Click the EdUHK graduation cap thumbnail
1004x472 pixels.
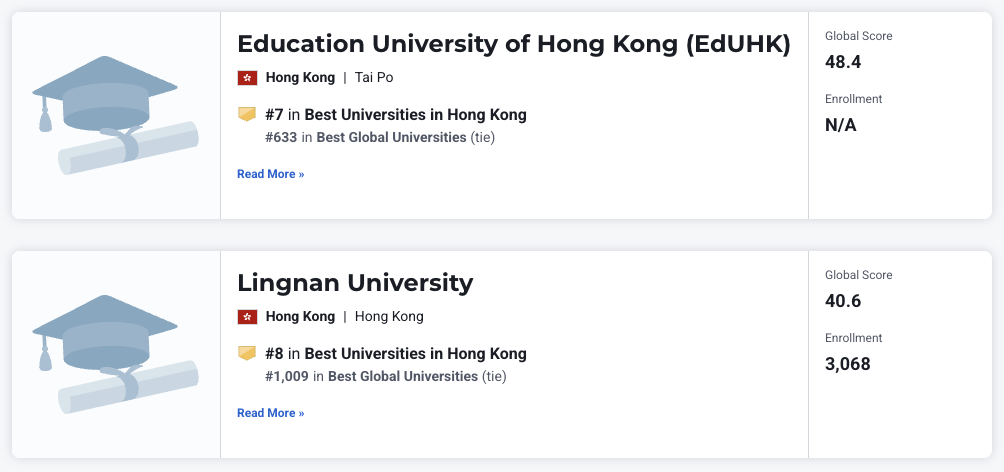(x=115, y=115)
